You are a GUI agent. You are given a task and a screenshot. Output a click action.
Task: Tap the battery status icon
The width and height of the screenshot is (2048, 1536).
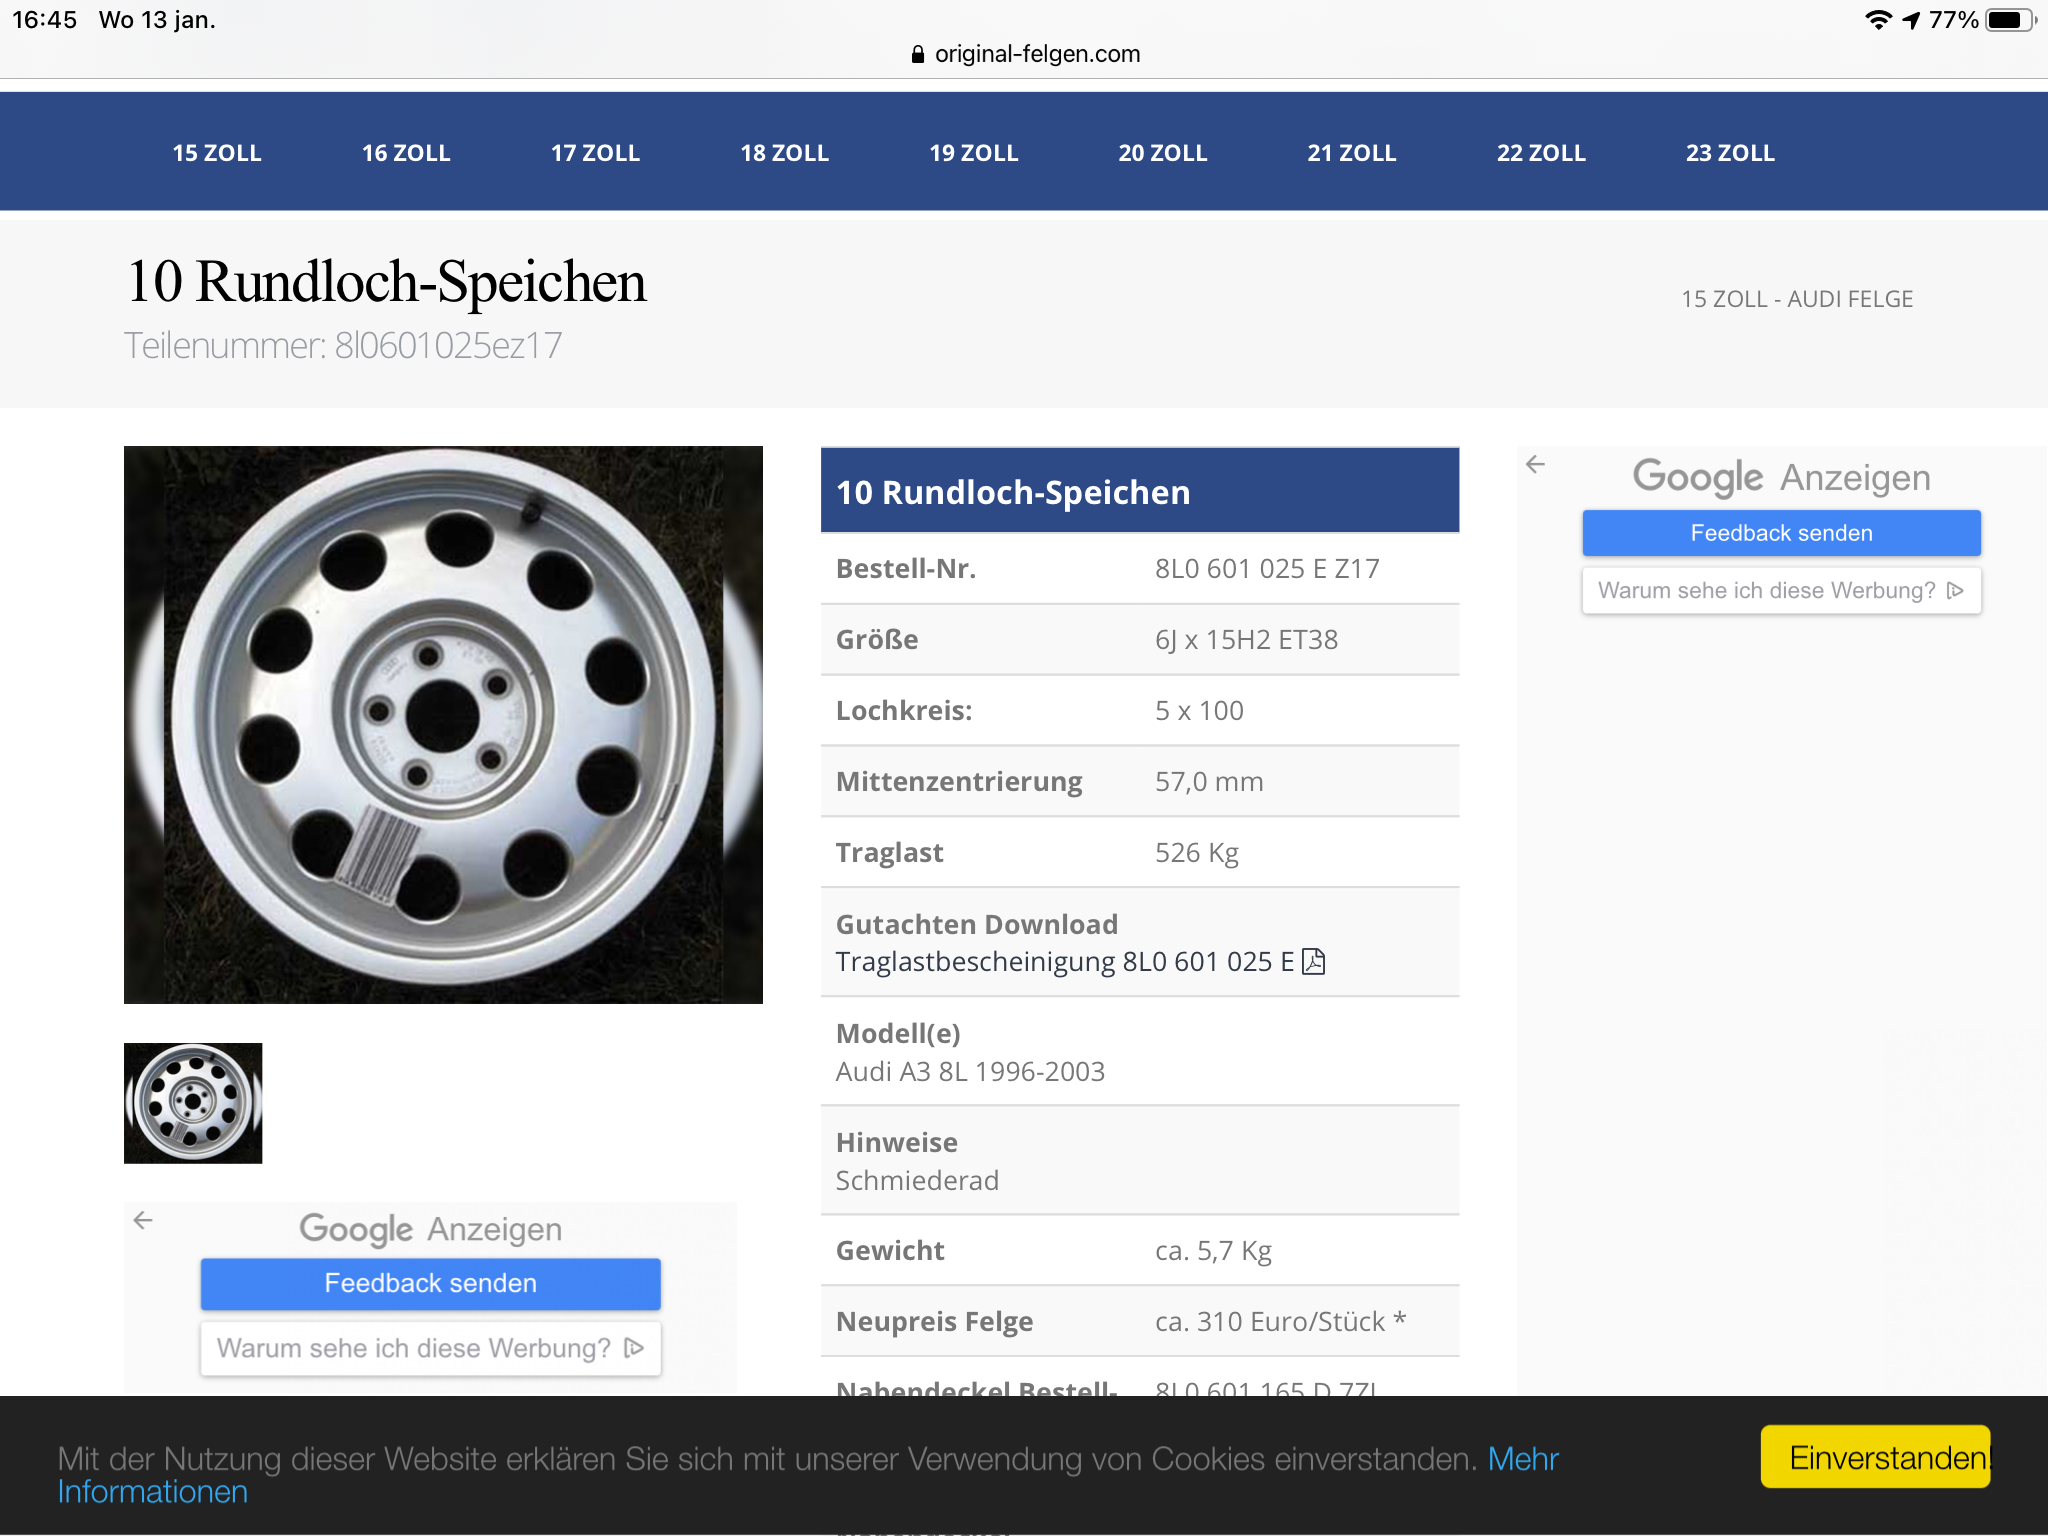(2010, 20)
